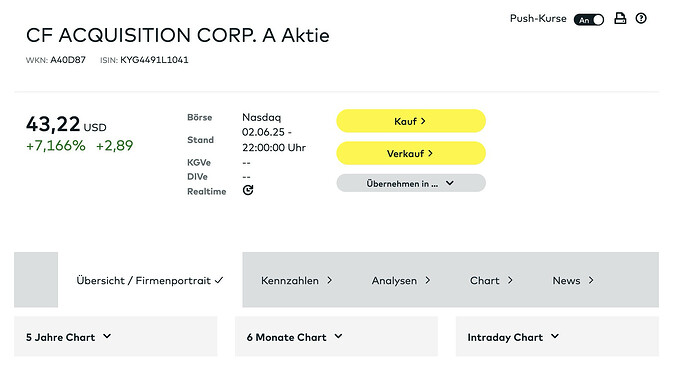Open the News tab
Image resolution: width=690 pixels, height=368 pixels.
tap(573, 280)
